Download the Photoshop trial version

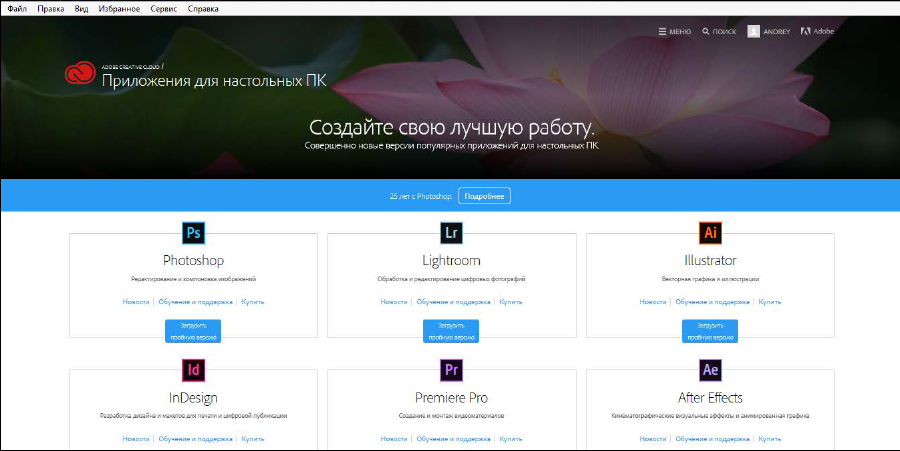193,331
